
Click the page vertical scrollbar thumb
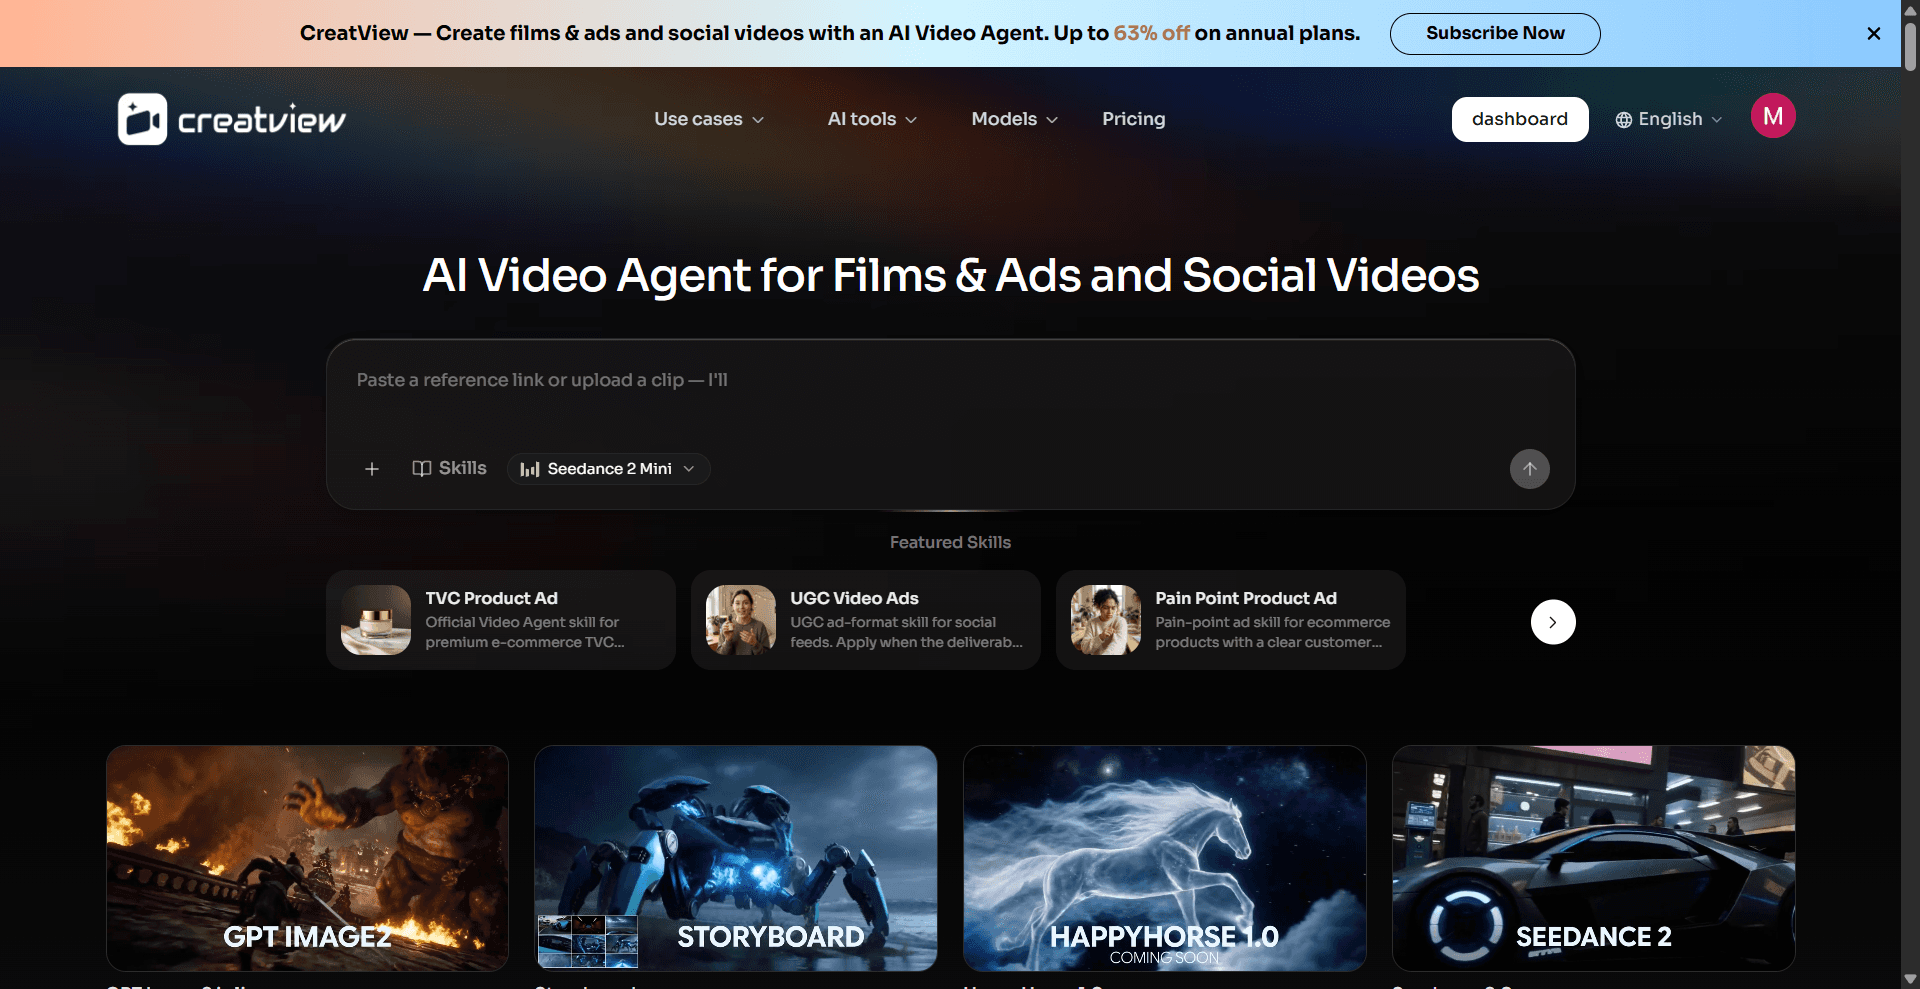(1910, 45)
